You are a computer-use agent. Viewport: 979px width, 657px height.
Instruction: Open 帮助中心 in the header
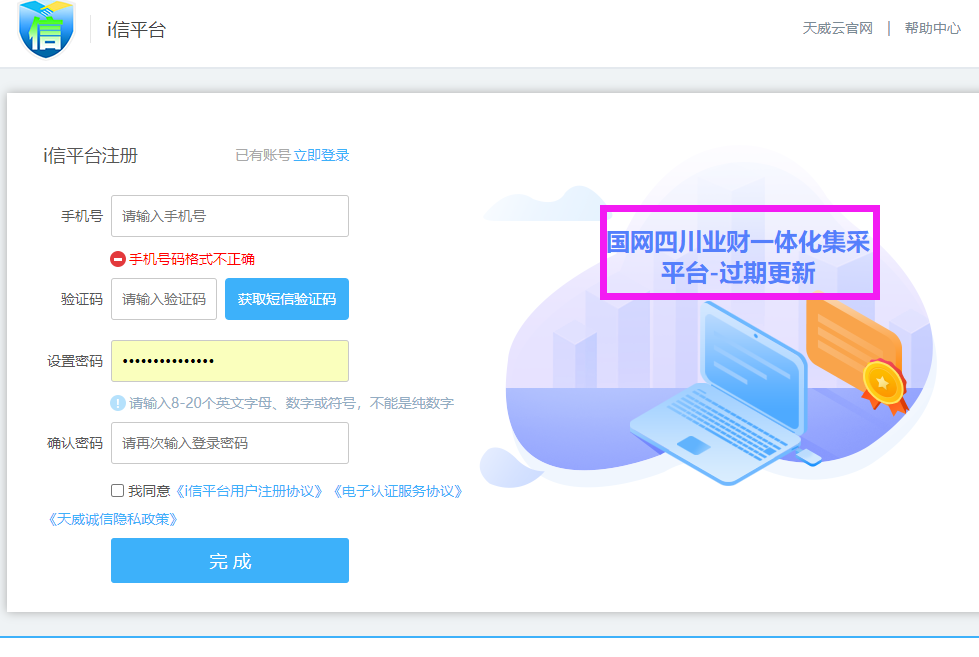point(932,28)
